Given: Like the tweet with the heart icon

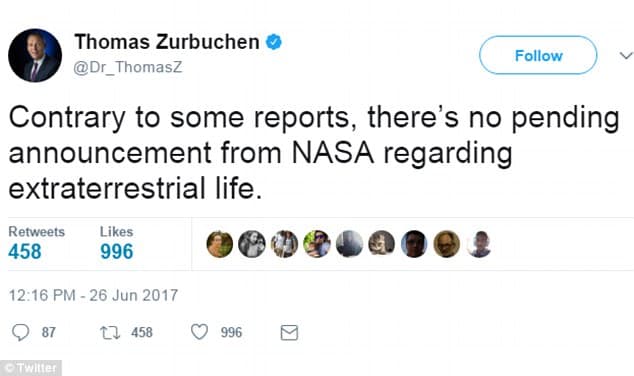Looking at the screenshot, I should (199, 332).
